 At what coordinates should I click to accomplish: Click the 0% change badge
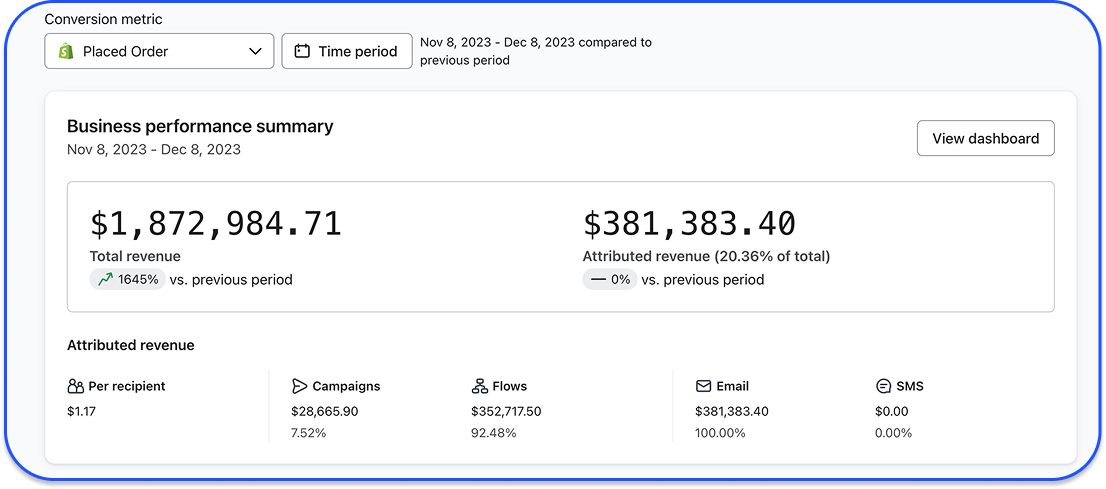(x=609, y=280)
